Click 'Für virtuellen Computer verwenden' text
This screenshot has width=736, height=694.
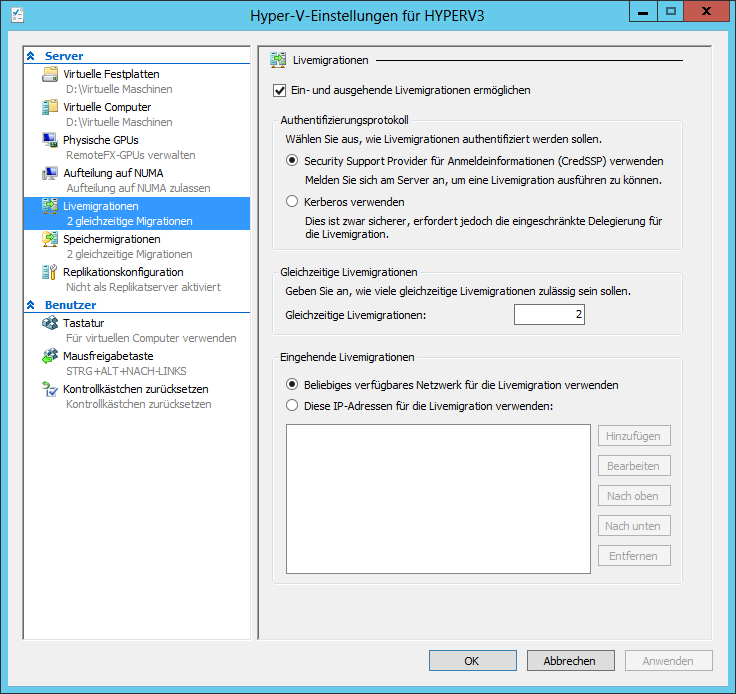151,338
